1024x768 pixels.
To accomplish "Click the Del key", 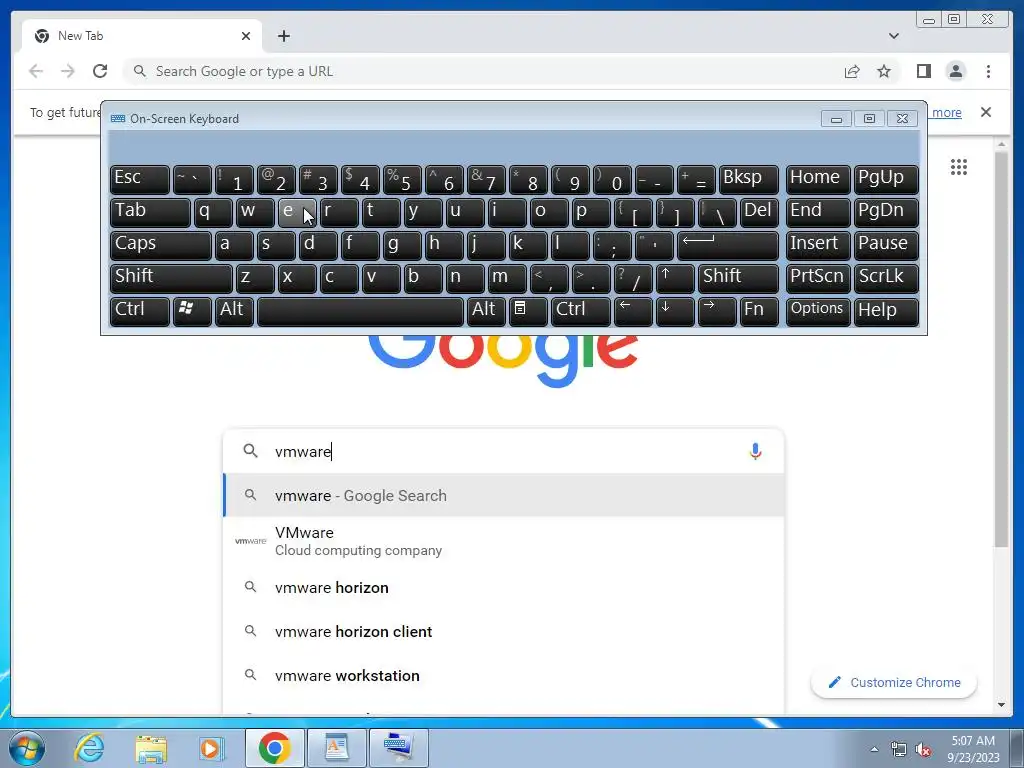I will tap(759, 213).
